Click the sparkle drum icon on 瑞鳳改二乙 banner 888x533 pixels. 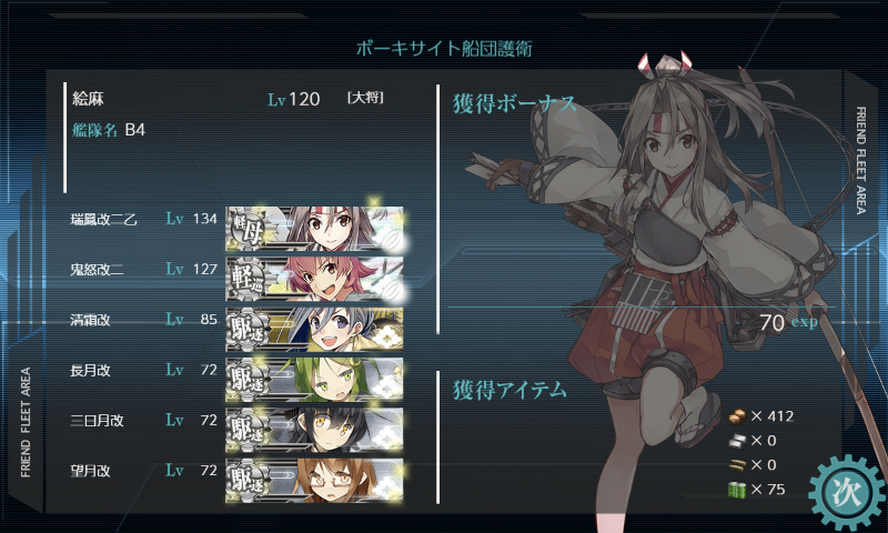point(391,240)
